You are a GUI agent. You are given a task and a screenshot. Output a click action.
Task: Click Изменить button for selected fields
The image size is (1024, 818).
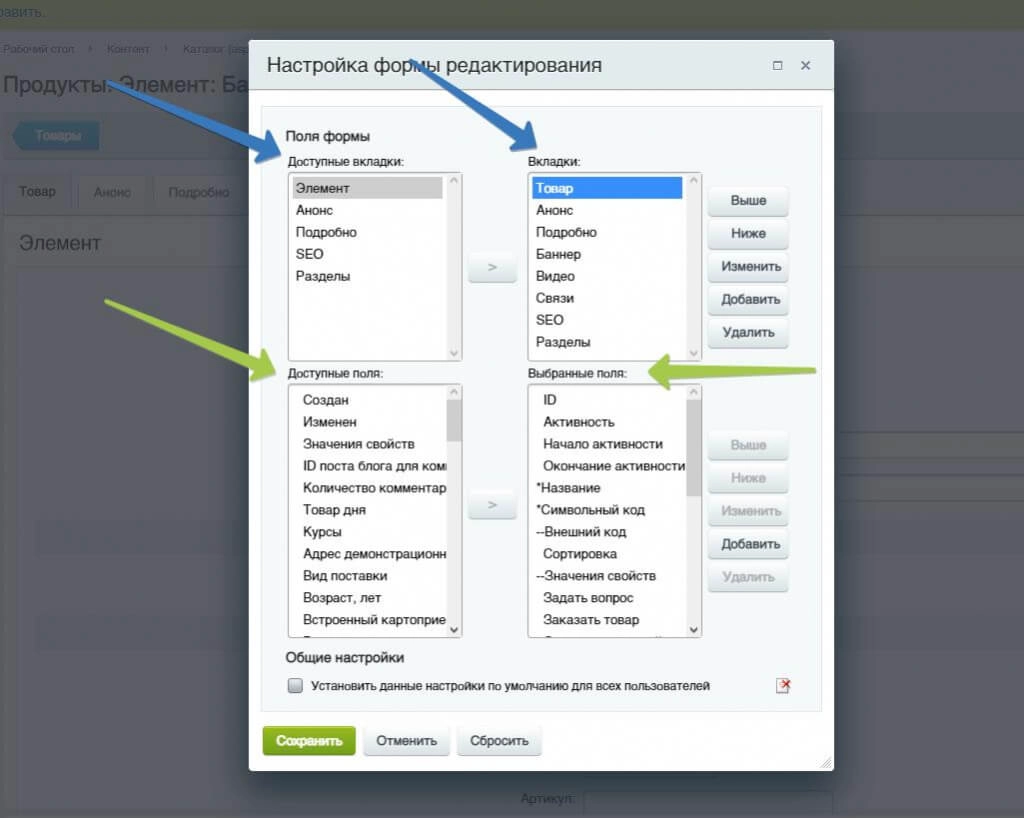point(748,511)
